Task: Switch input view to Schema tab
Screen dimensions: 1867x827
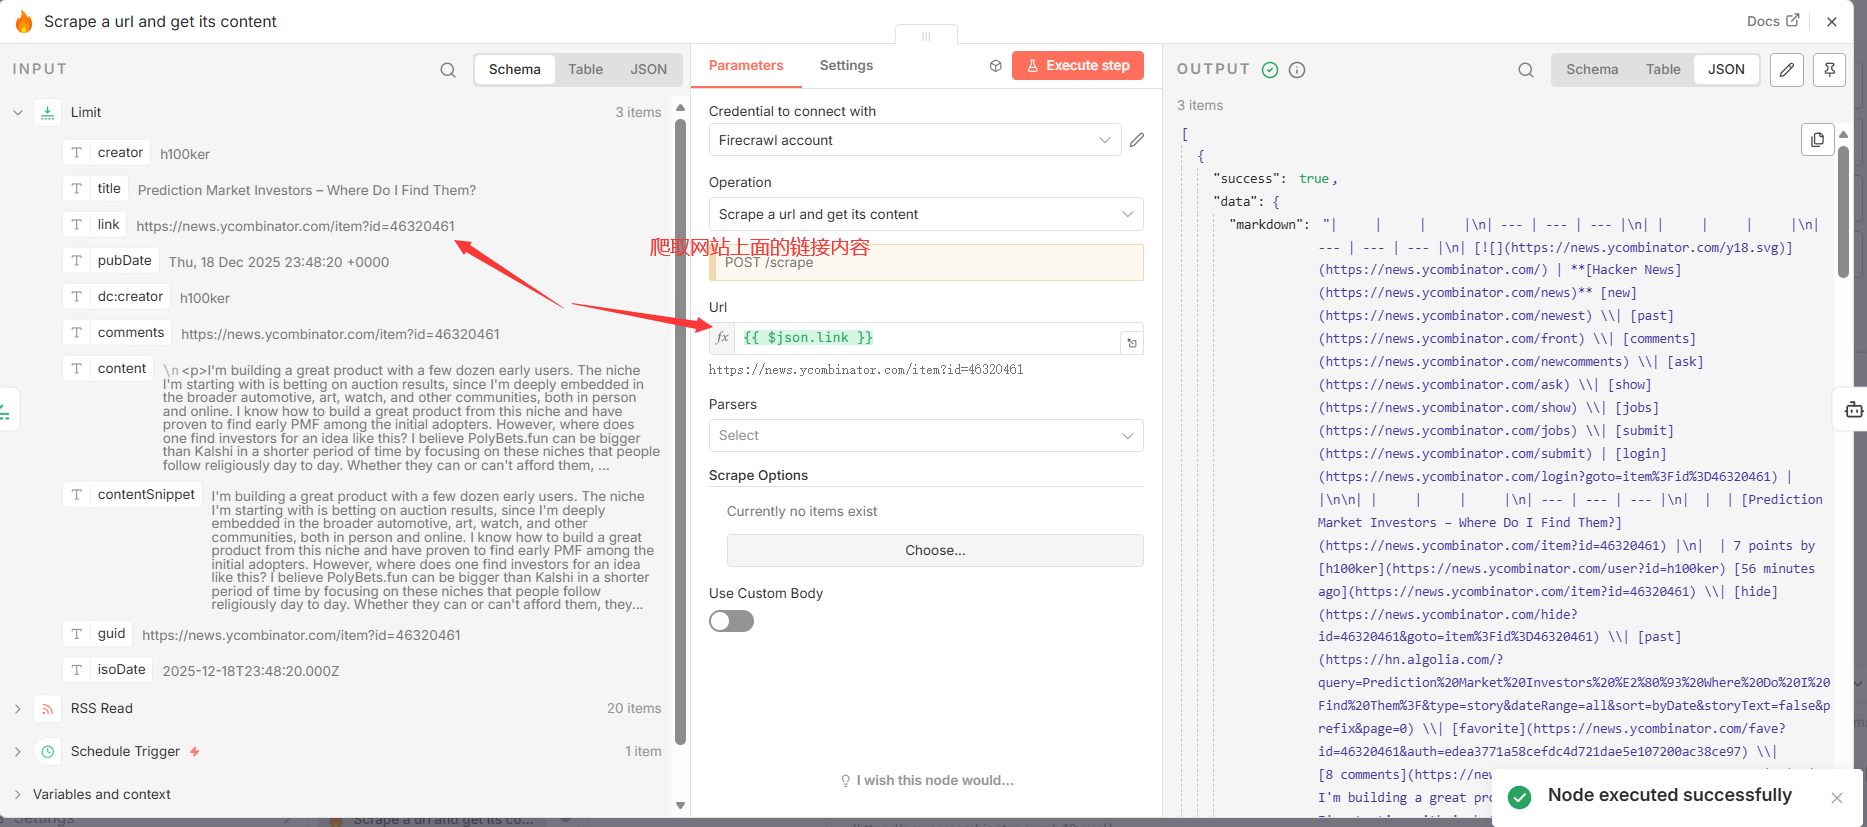Action: pyautogui.click(x=515, y=69)
